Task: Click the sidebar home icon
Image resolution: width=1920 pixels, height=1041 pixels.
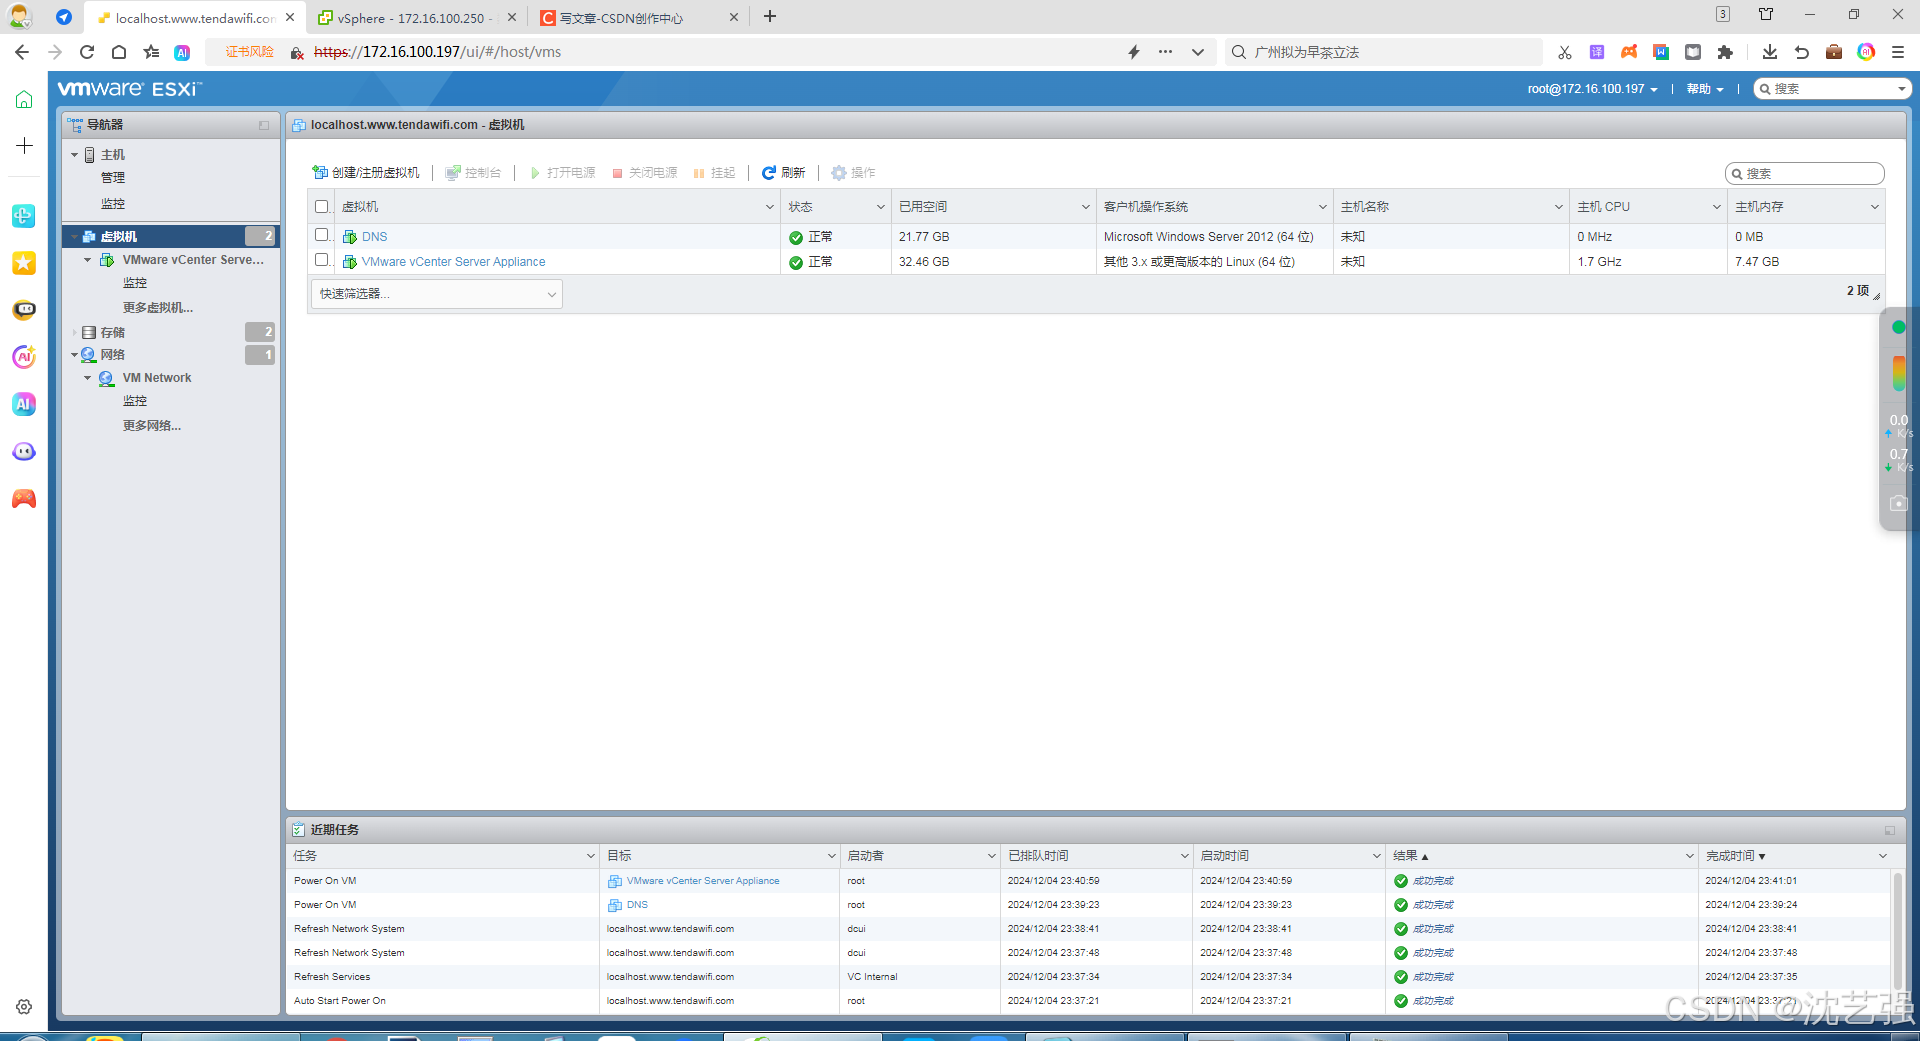Action: click(24, 99)
